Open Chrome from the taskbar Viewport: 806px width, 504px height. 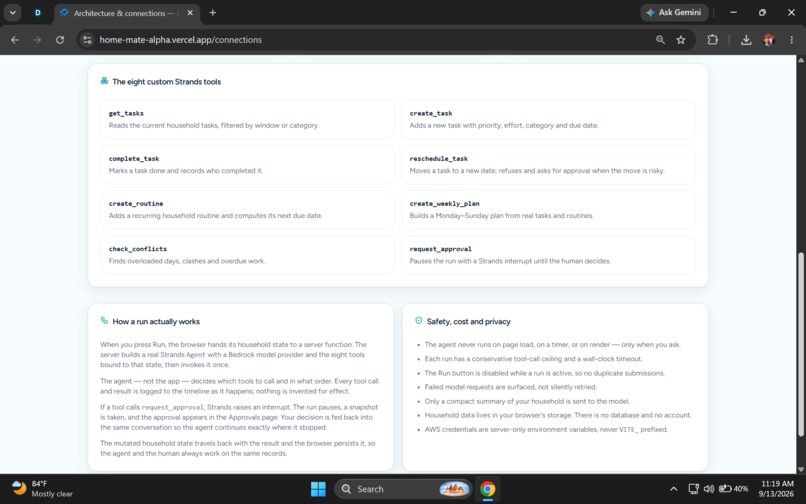(487, 489)
